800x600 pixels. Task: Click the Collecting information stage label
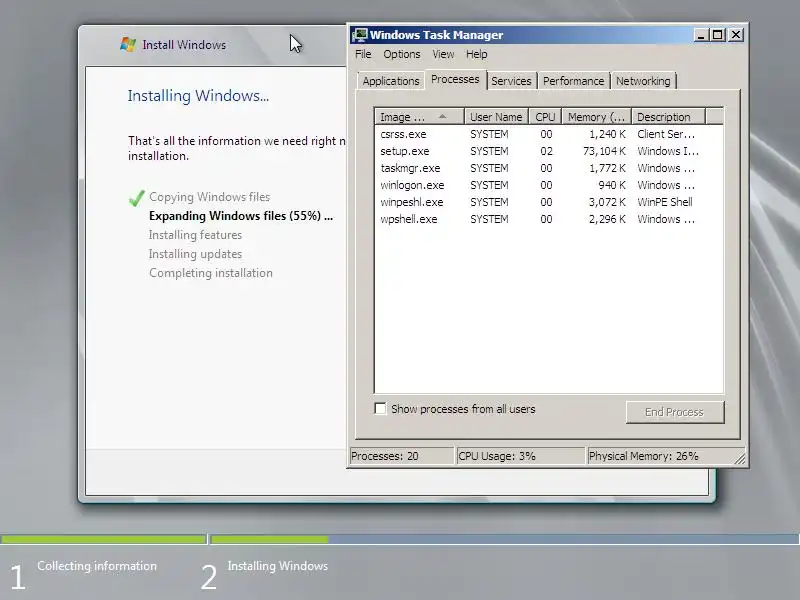[97, 566]
